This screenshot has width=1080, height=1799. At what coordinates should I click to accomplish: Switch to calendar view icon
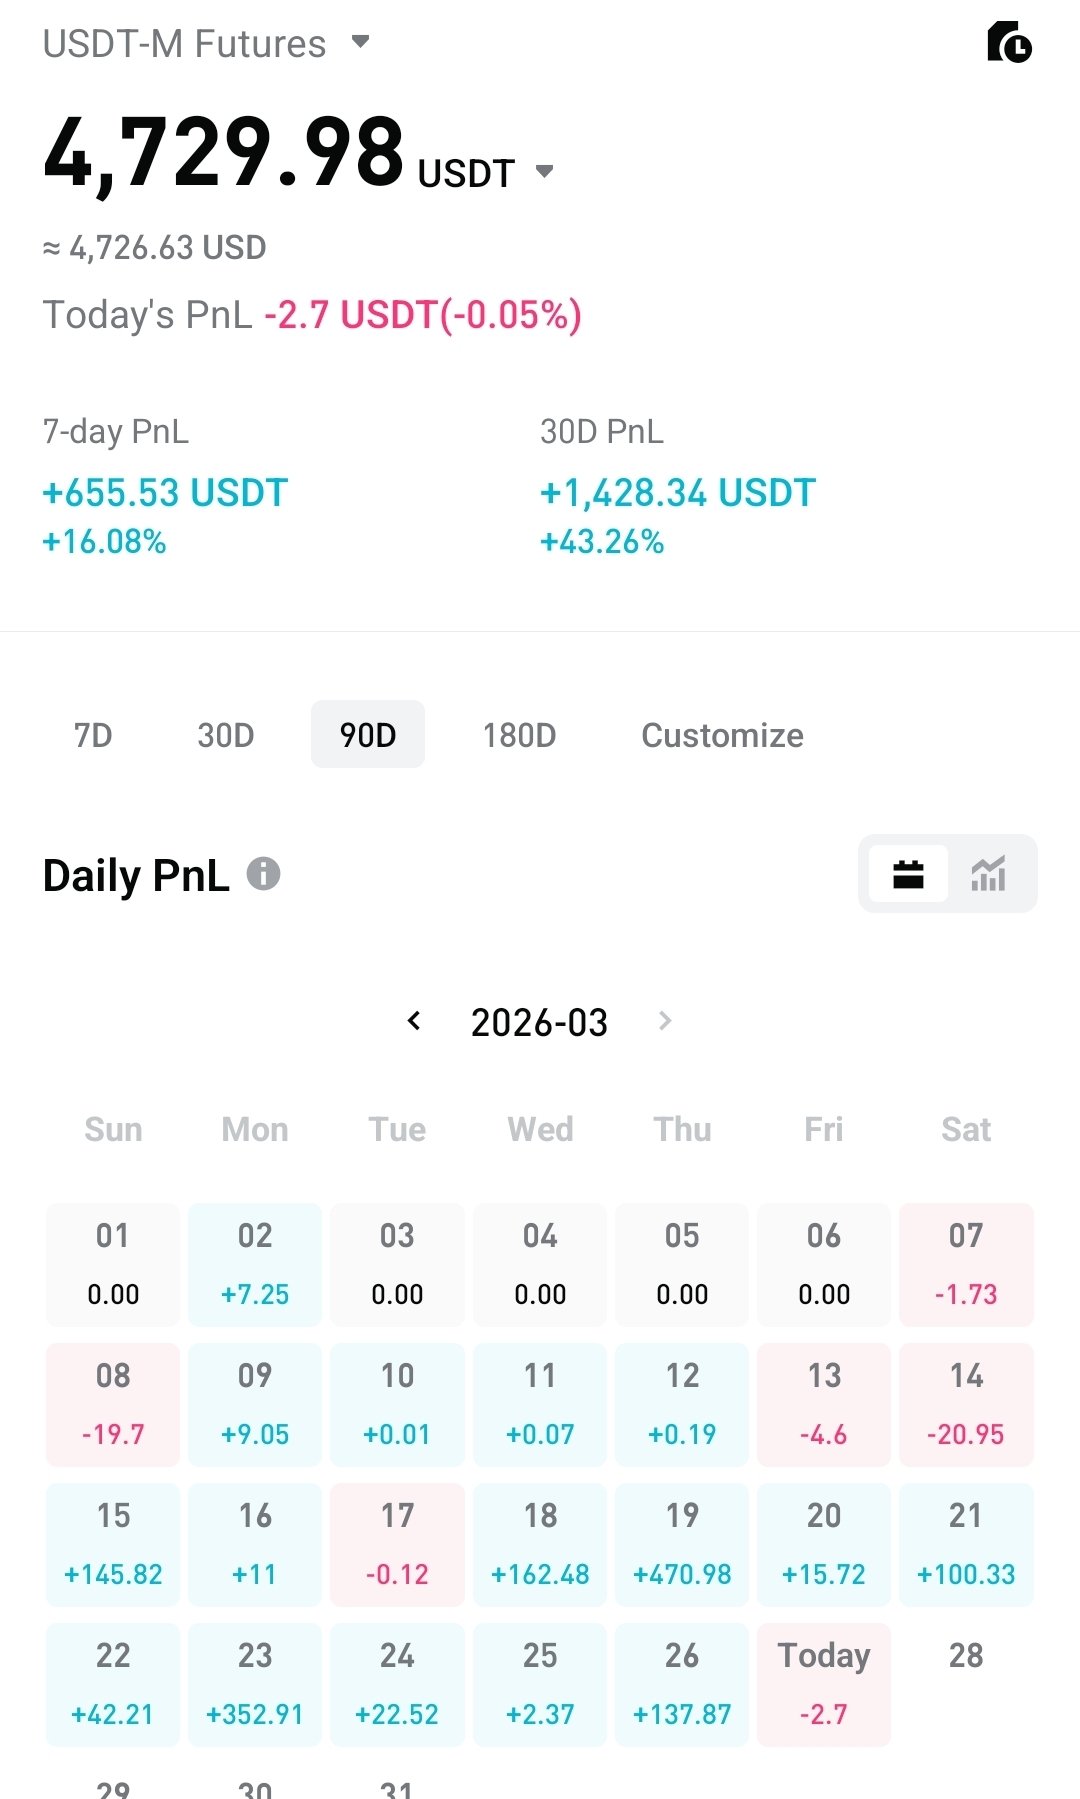(x=908, y=874)
